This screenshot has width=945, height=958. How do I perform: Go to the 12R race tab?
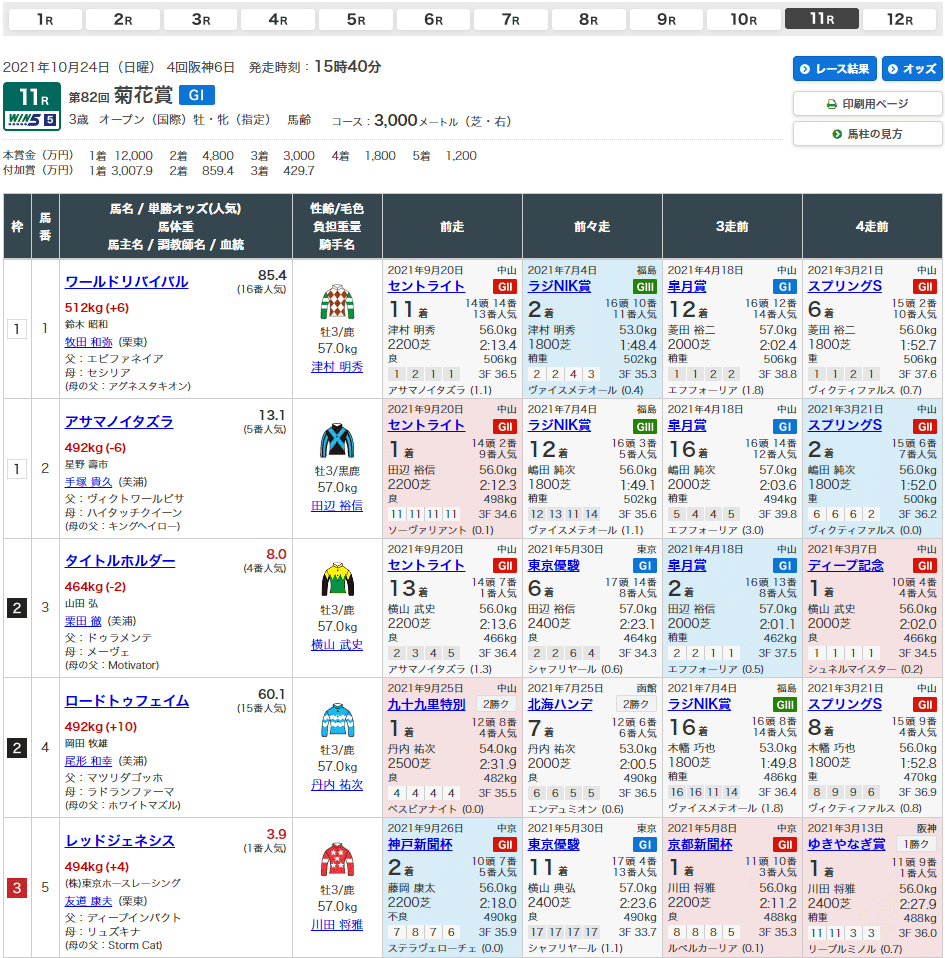pos(899,20)
